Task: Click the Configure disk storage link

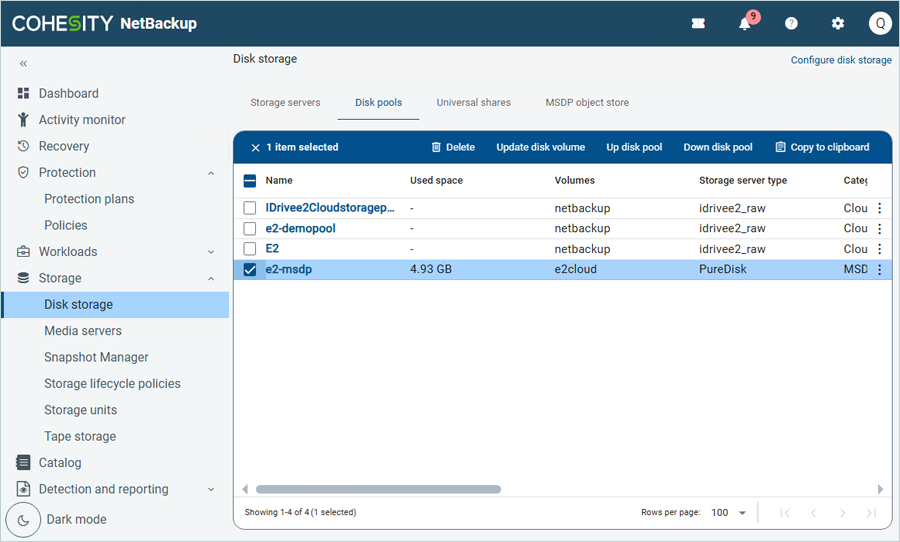Action: point(841,60)
